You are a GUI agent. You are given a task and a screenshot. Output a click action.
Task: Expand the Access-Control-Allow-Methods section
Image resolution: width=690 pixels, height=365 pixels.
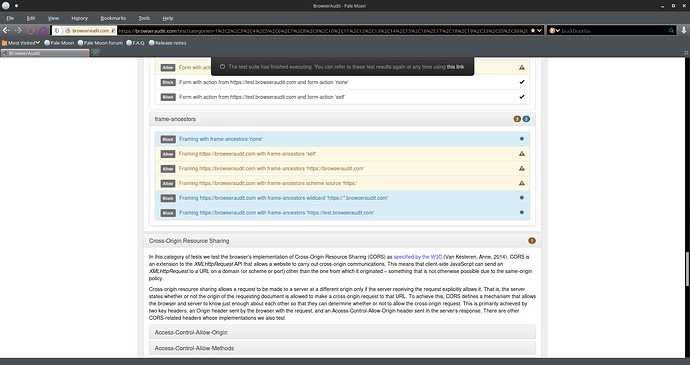coord(342,348)
